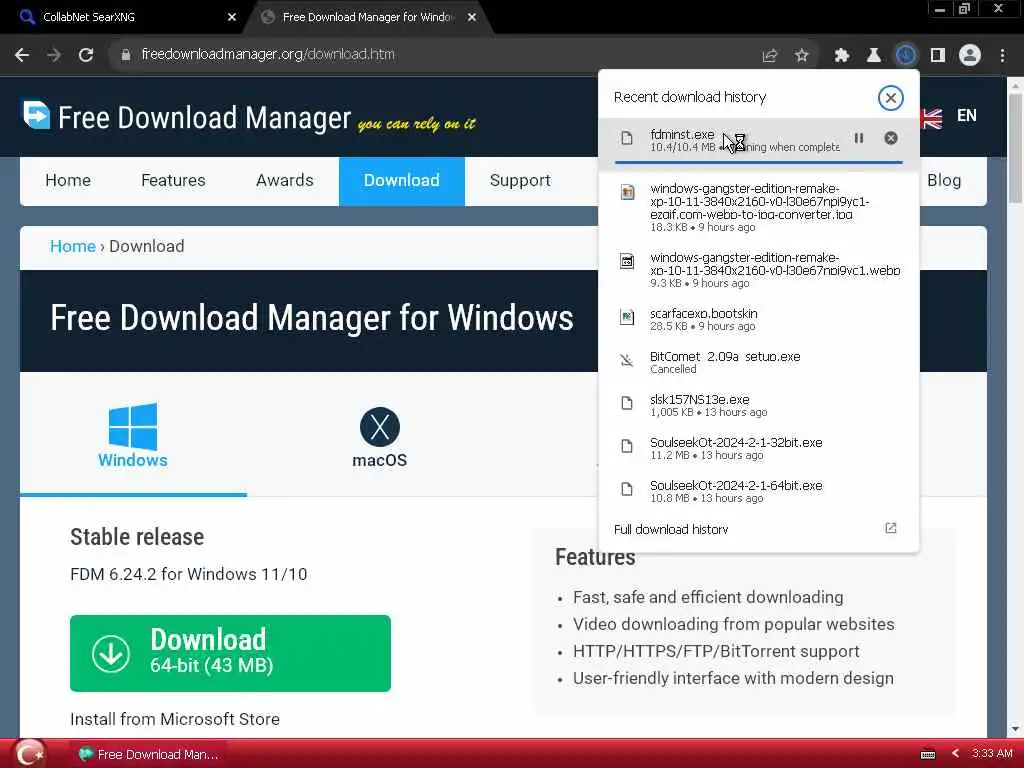1024x768 pixels.
Task: Open the Support navigation item
Action: (520, 180)
